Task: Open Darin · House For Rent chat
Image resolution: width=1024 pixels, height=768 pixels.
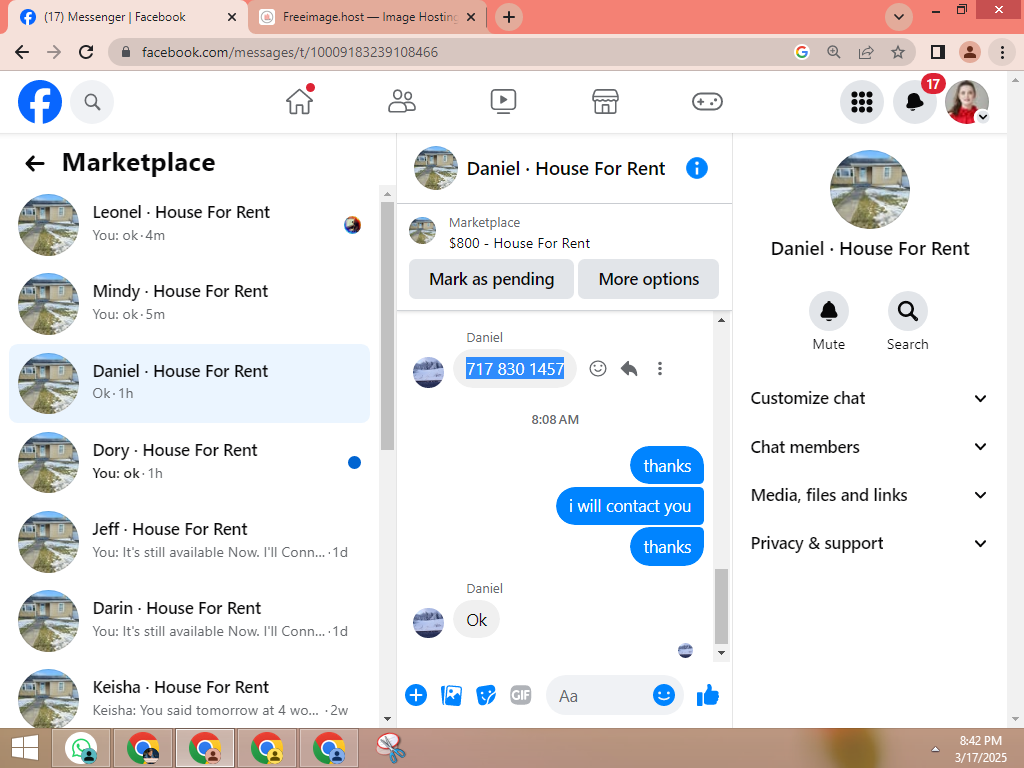Action: click(189, 620)
